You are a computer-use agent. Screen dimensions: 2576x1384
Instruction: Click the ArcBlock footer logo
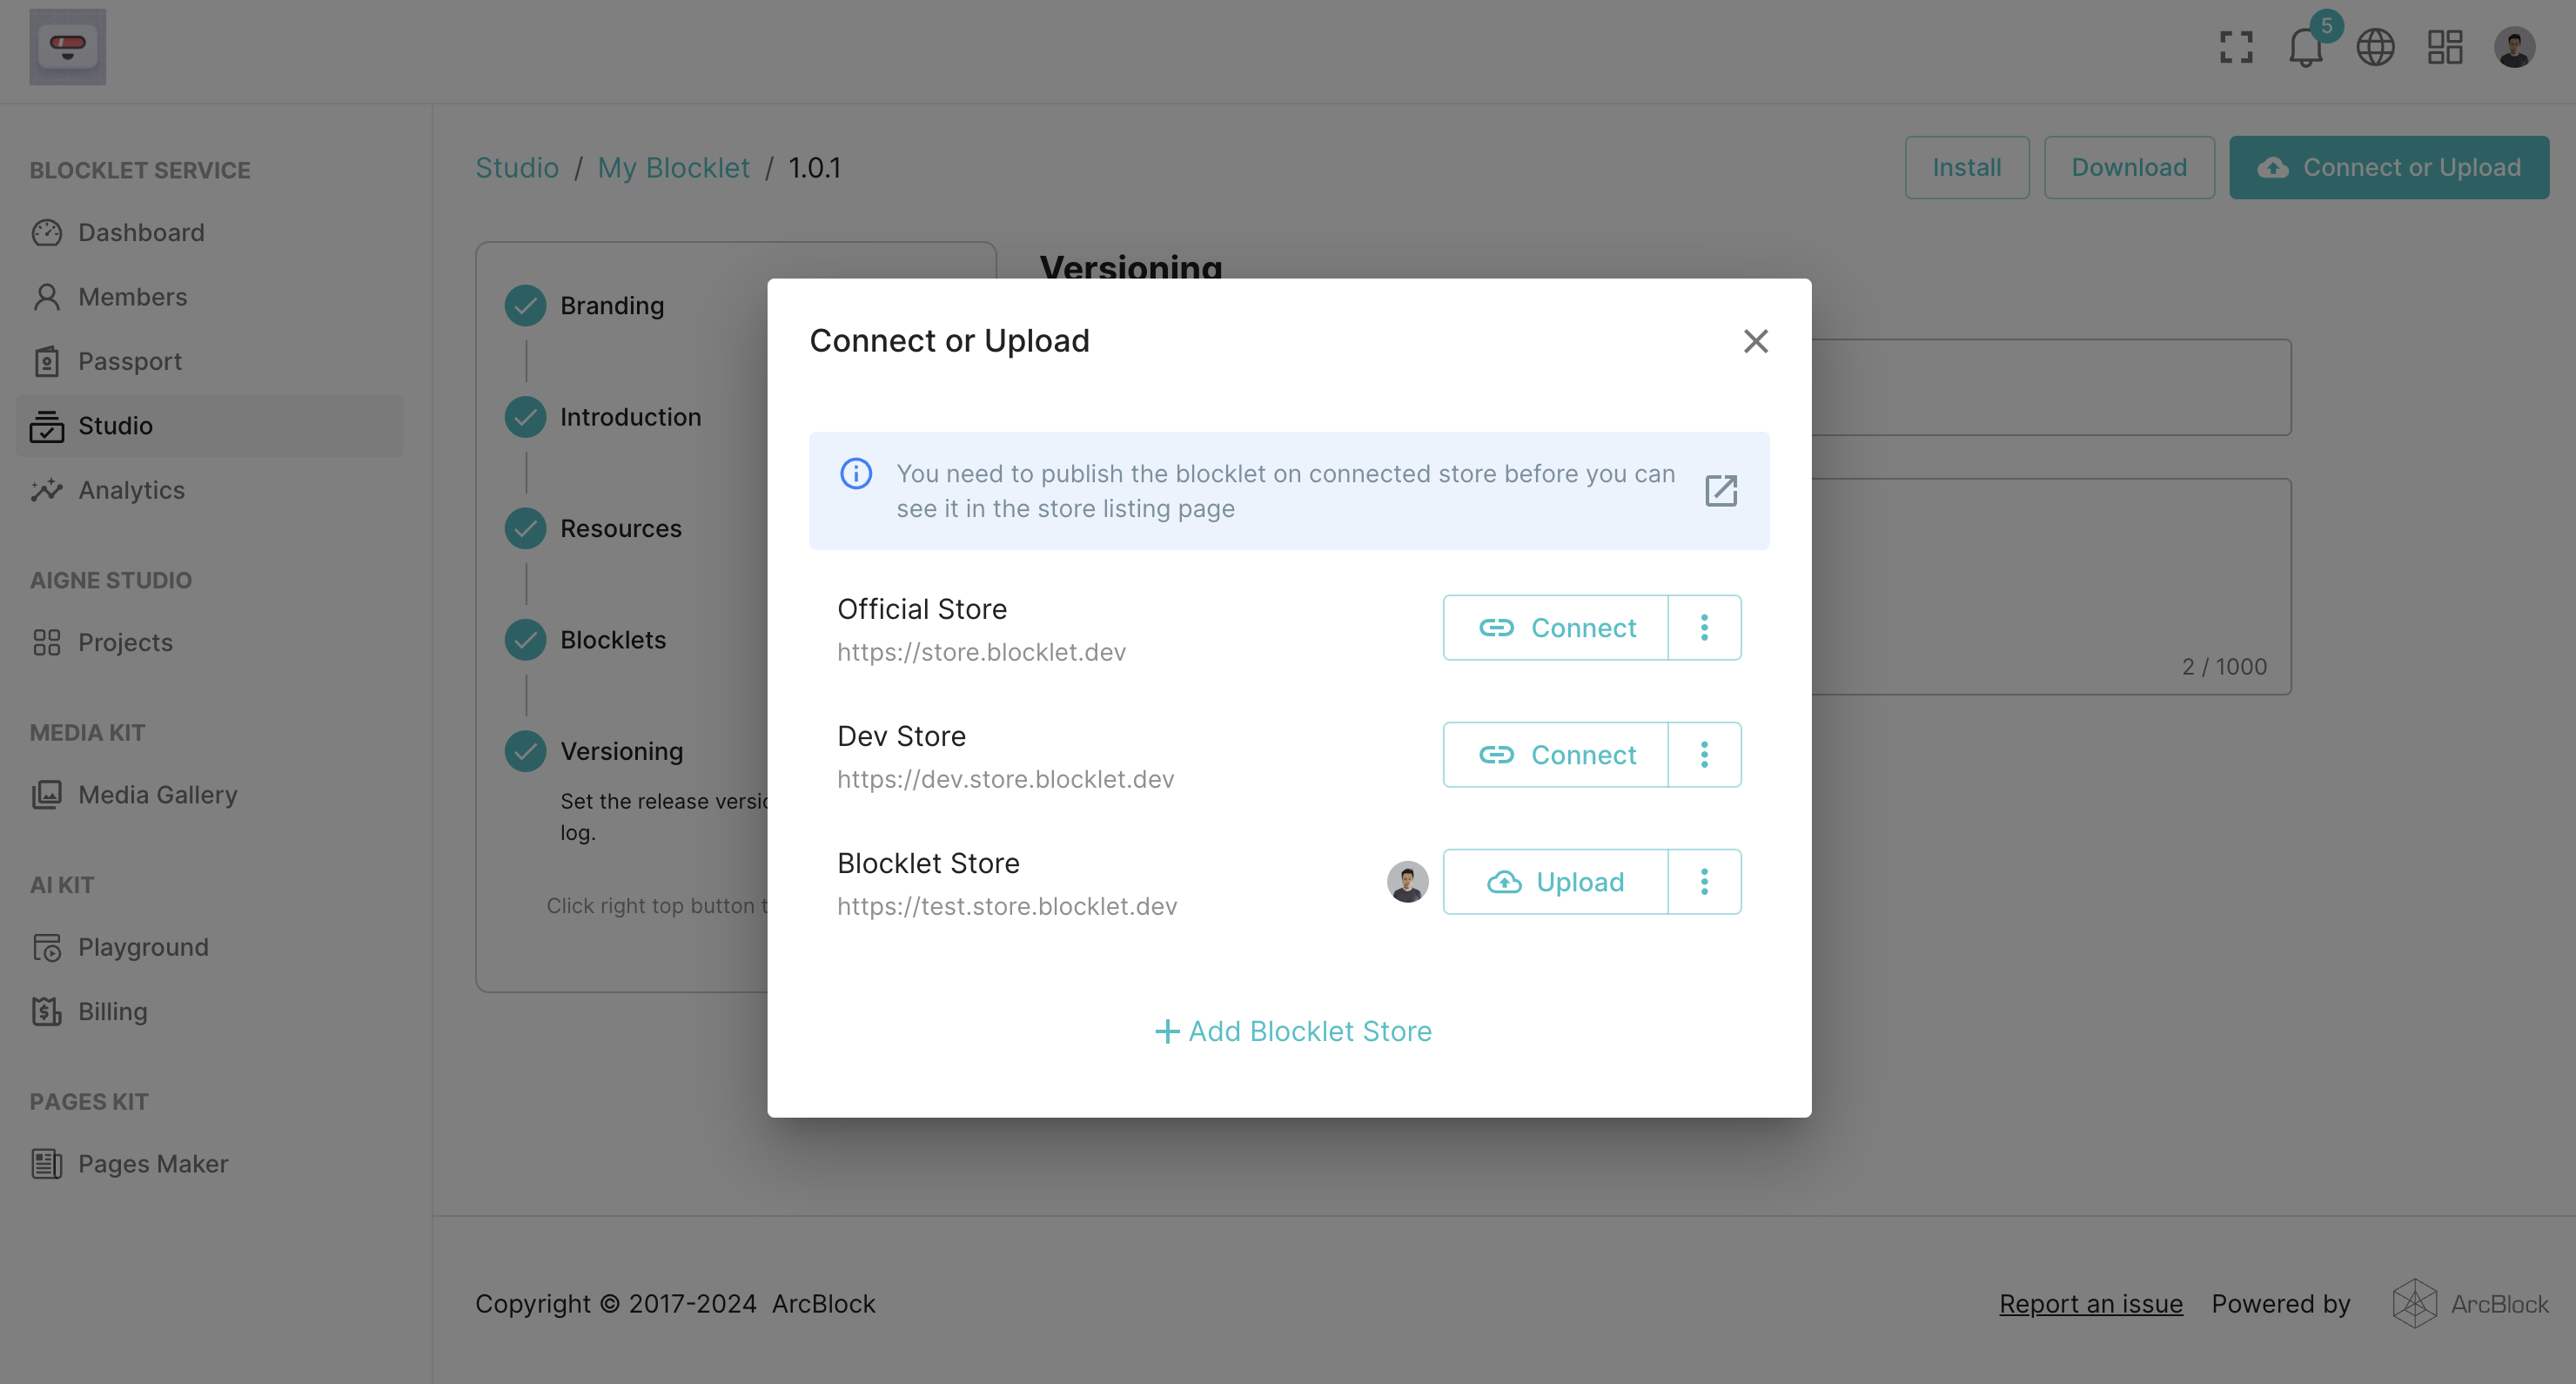pyautogui.click(x=2470, y=1304)
